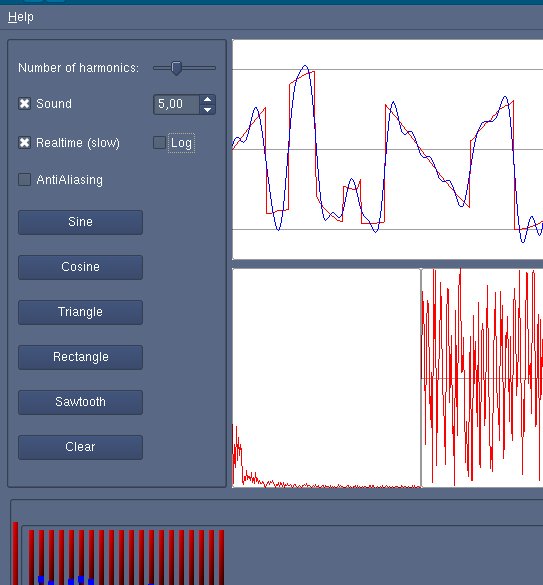Click the vertical gray divider in lower plot
Image resolution: width=543 pixels, height=585 pixels.
tap(421, 378)
